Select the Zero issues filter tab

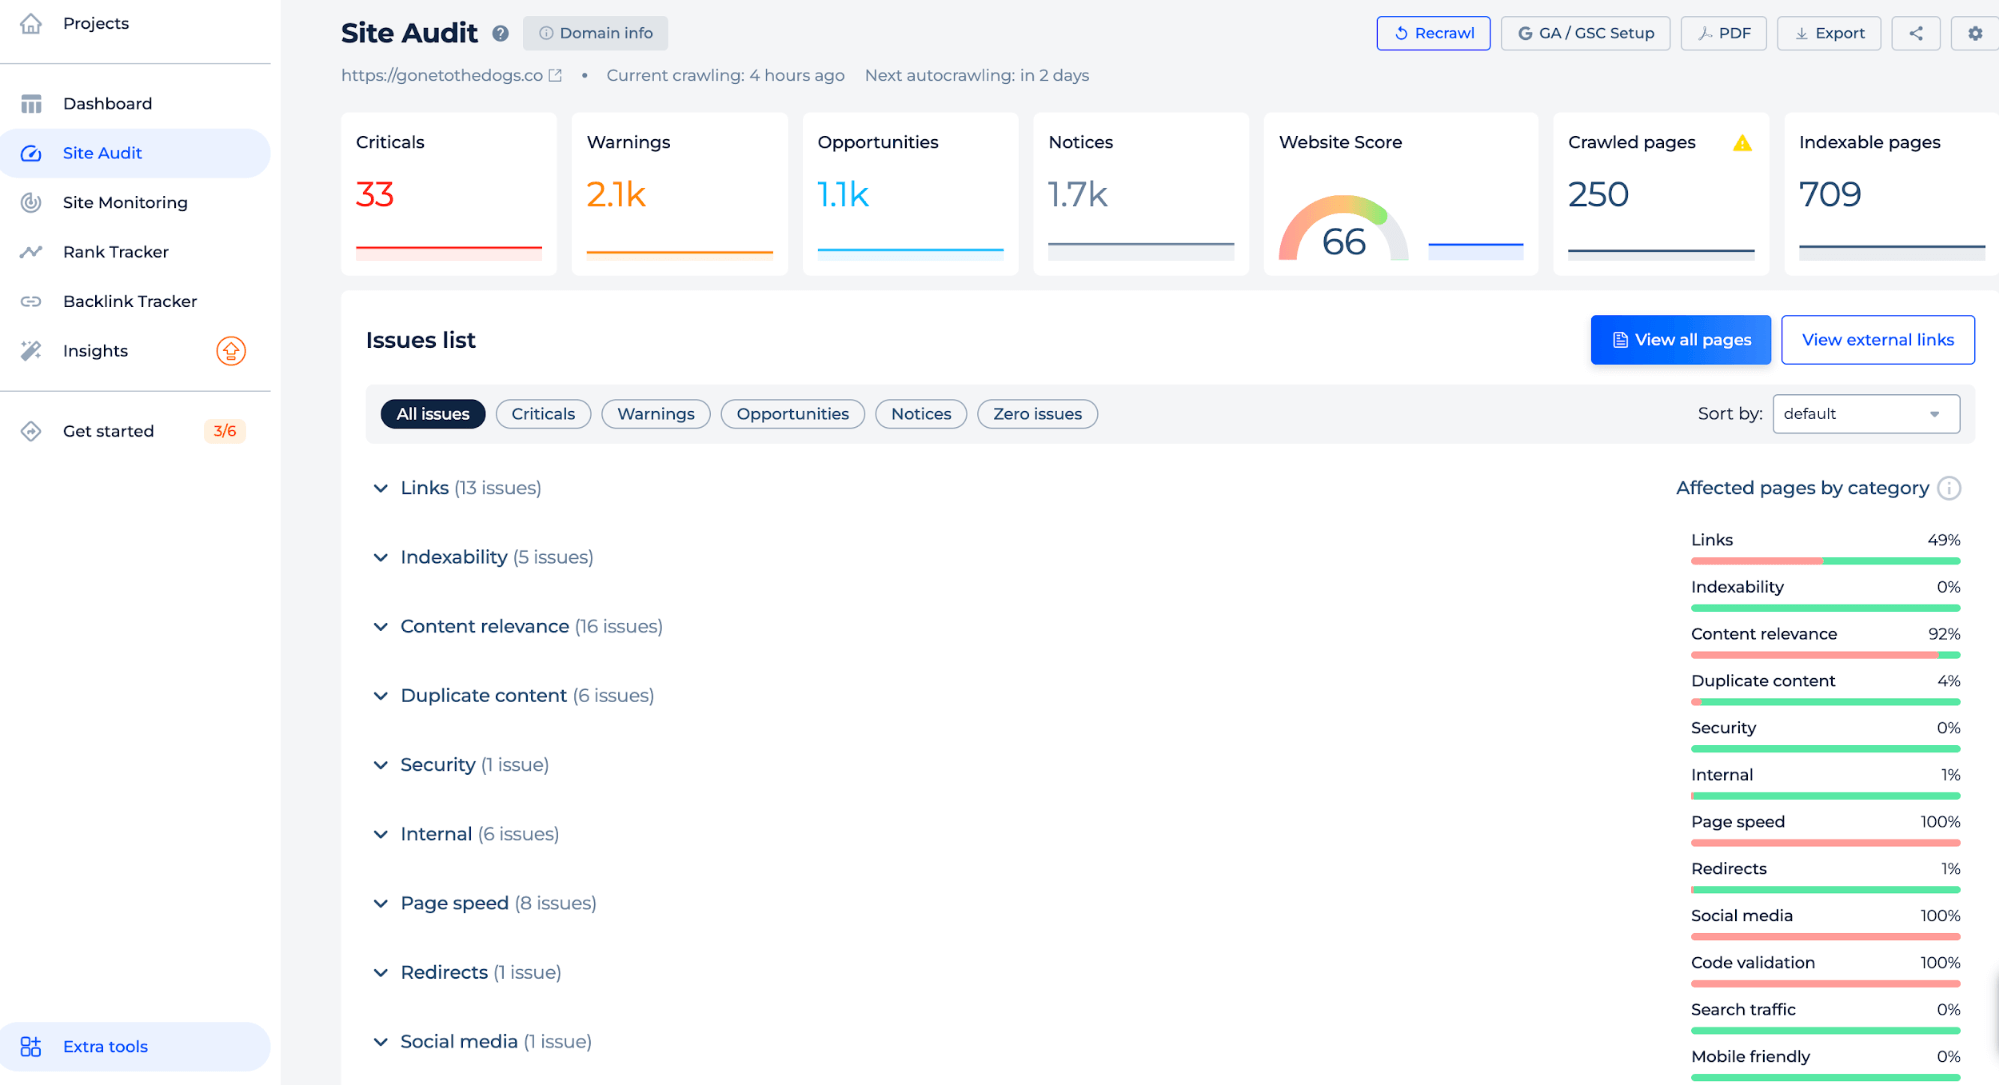(1036, 413)
